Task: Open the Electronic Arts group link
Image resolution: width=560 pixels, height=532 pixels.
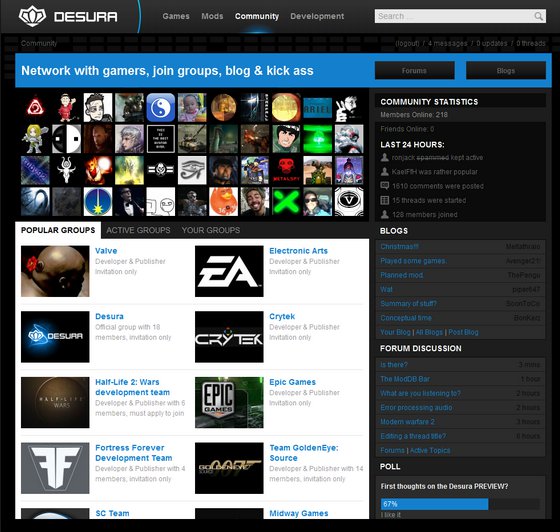Action: pos(298,251)
